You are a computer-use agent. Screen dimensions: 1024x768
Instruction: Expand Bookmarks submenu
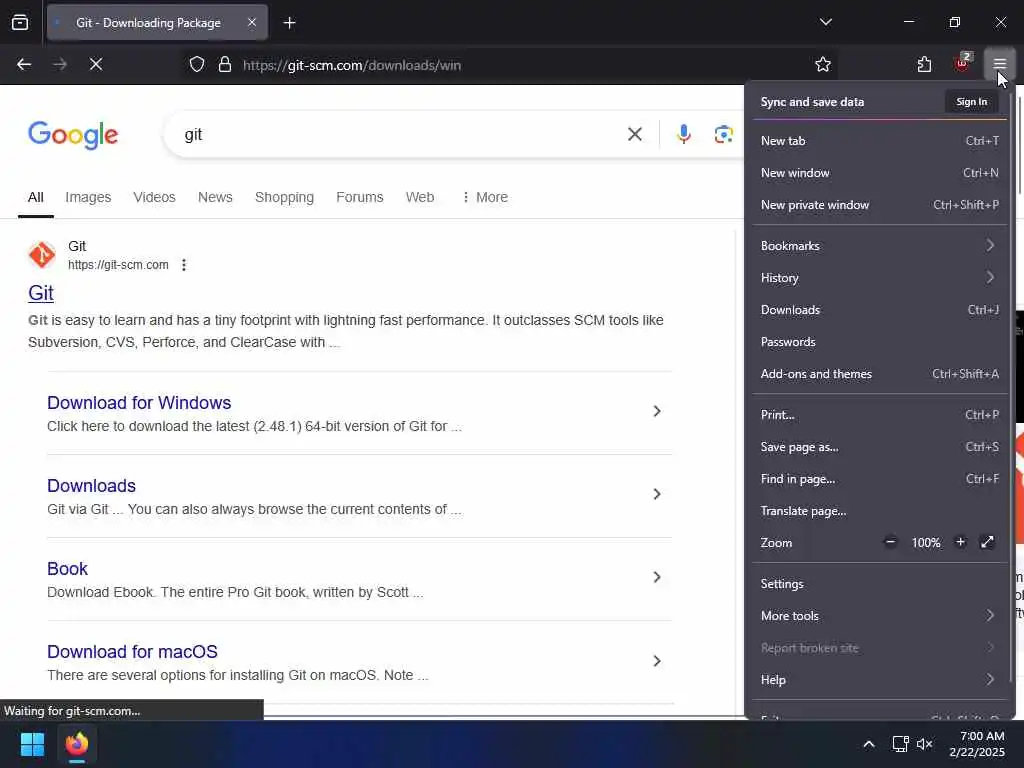coord(880,246)
